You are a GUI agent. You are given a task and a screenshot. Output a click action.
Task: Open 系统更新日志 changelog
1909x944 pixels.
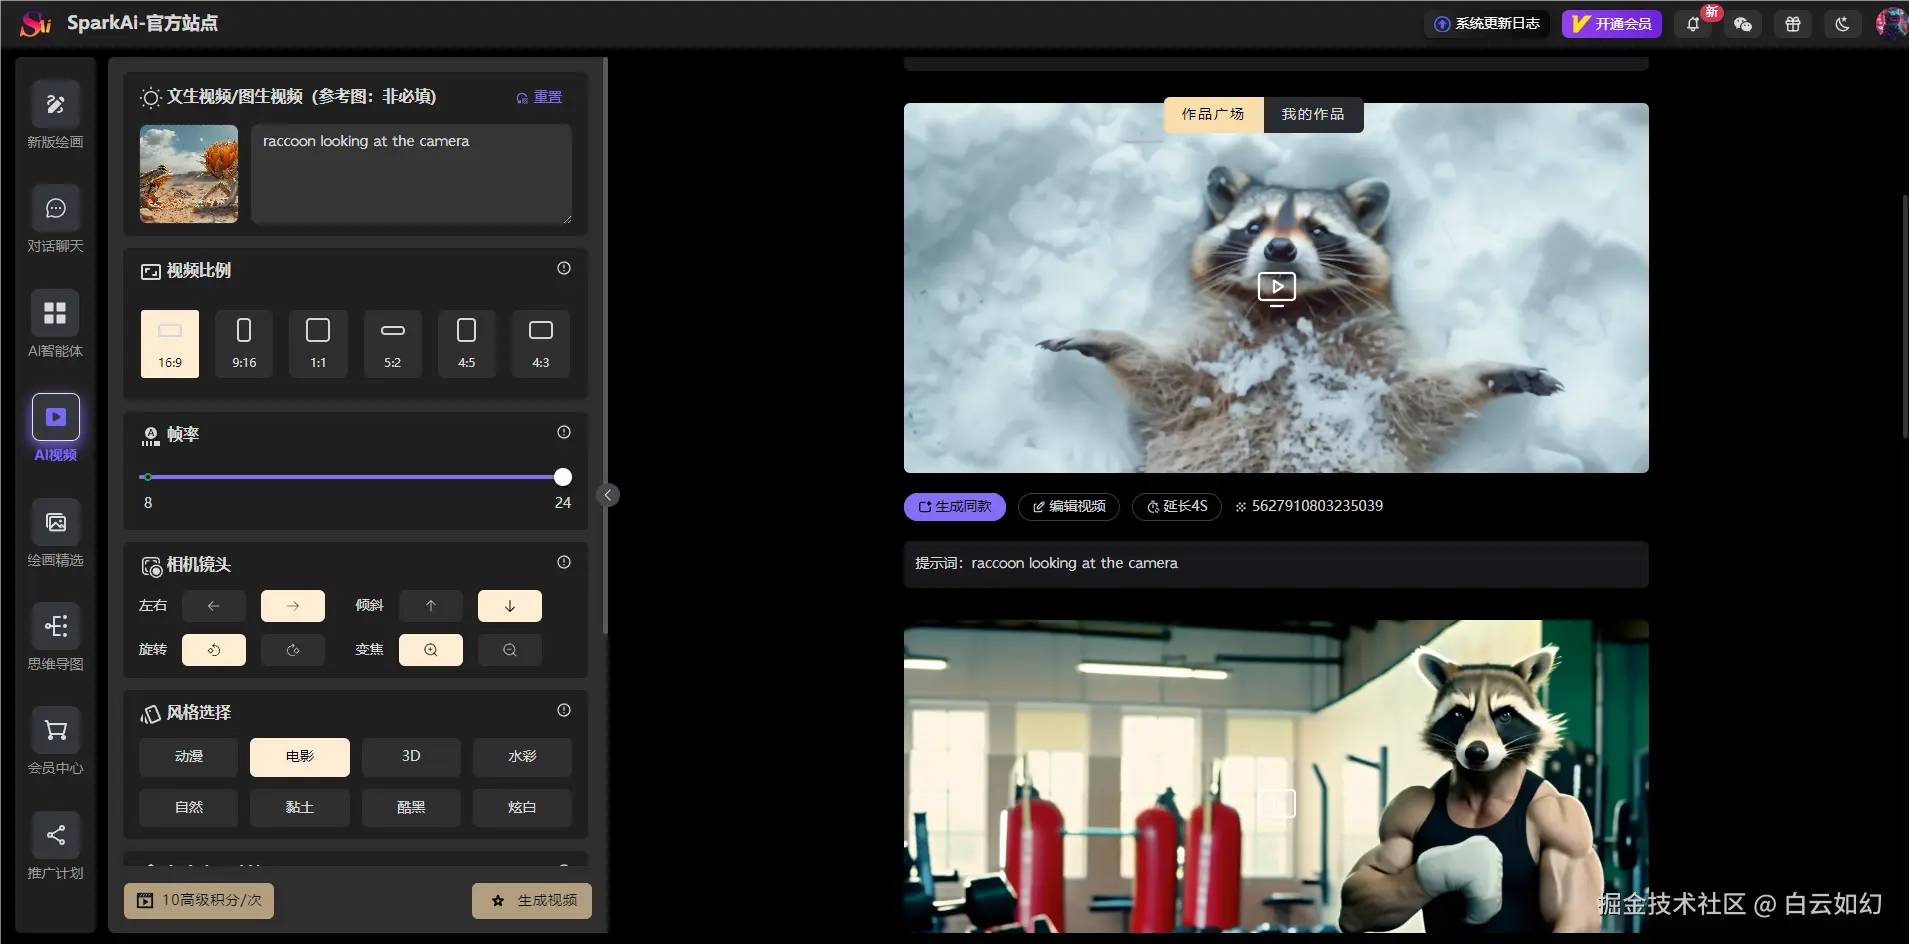pos(1487,24)
